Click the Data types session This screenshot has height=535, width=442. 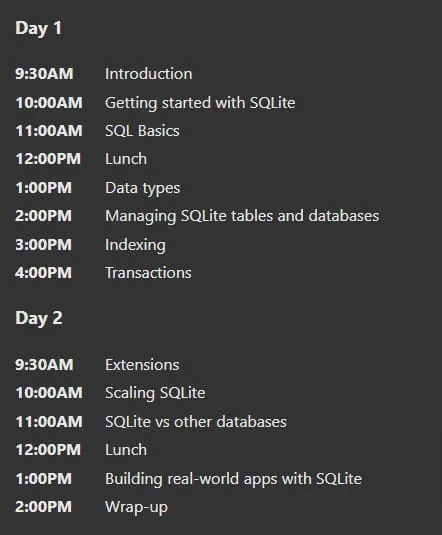click(x=143, y=188)
